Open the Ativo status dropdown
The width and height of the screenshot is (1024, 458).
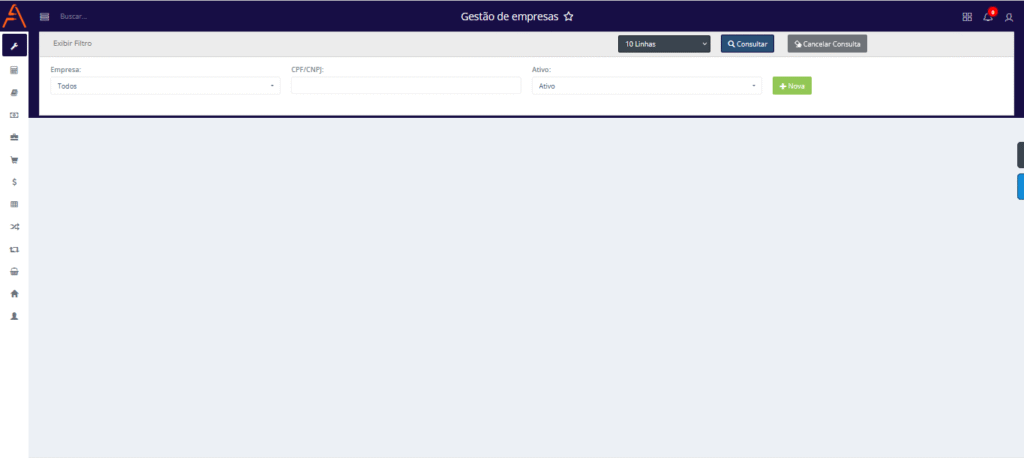point(647,86)
